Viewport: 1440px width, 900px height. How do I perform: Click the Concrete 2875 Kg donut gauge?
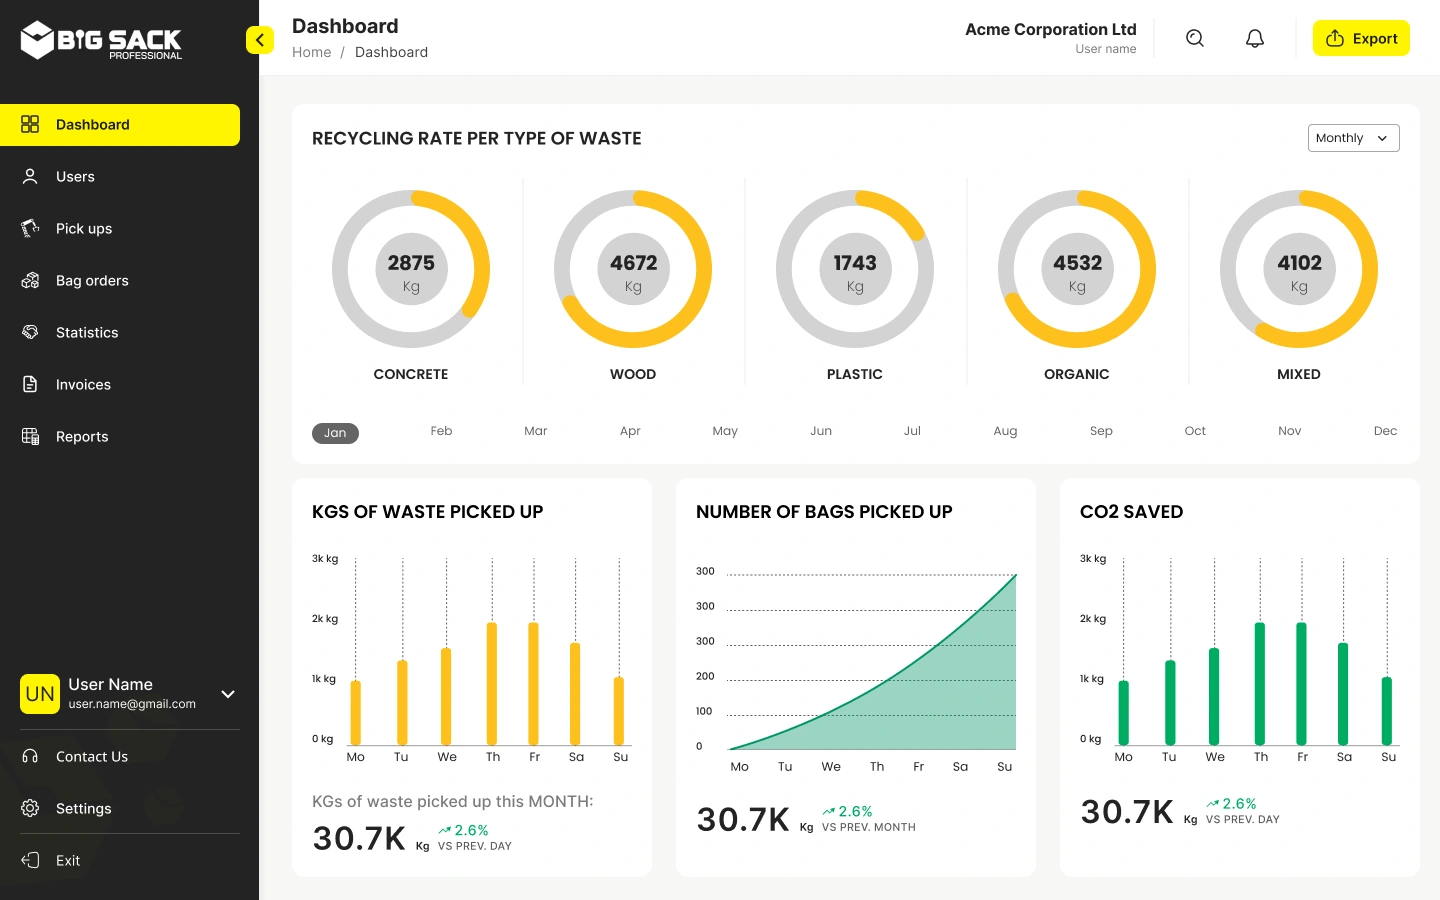pos(411,269)
